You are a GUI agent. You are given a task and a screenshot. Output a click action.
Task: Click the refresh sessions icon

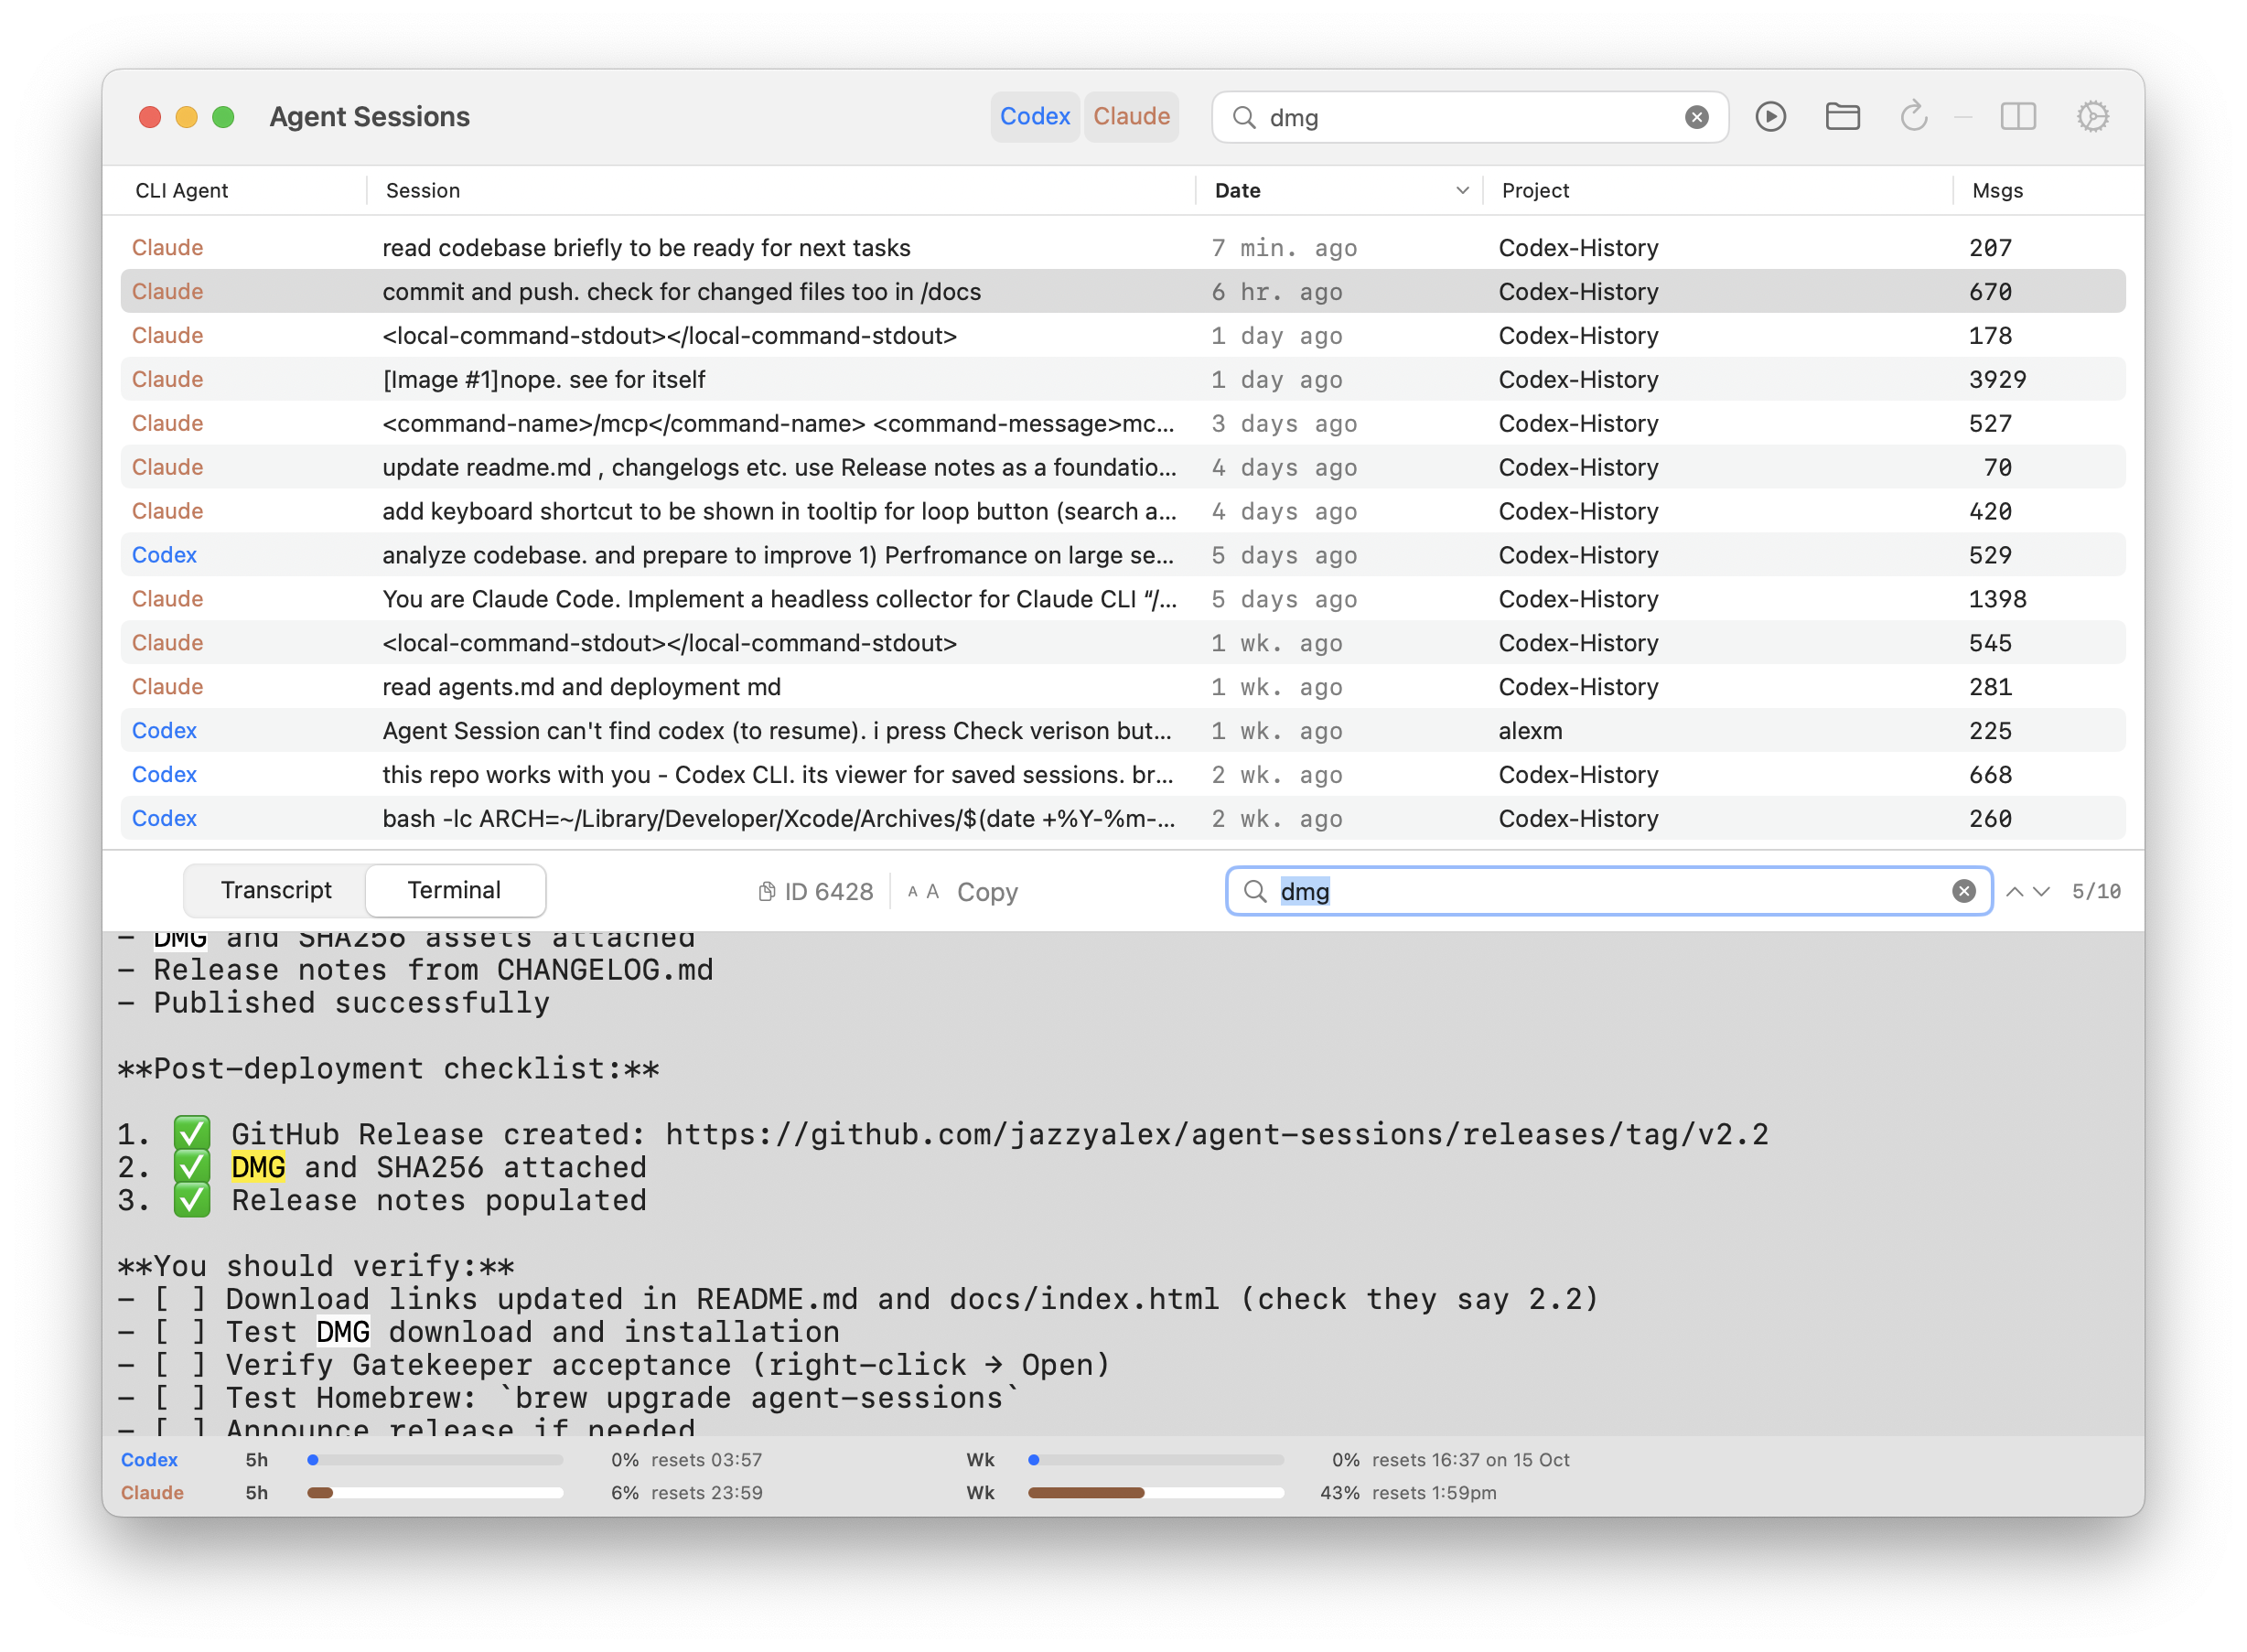[x=1913, y=117]
